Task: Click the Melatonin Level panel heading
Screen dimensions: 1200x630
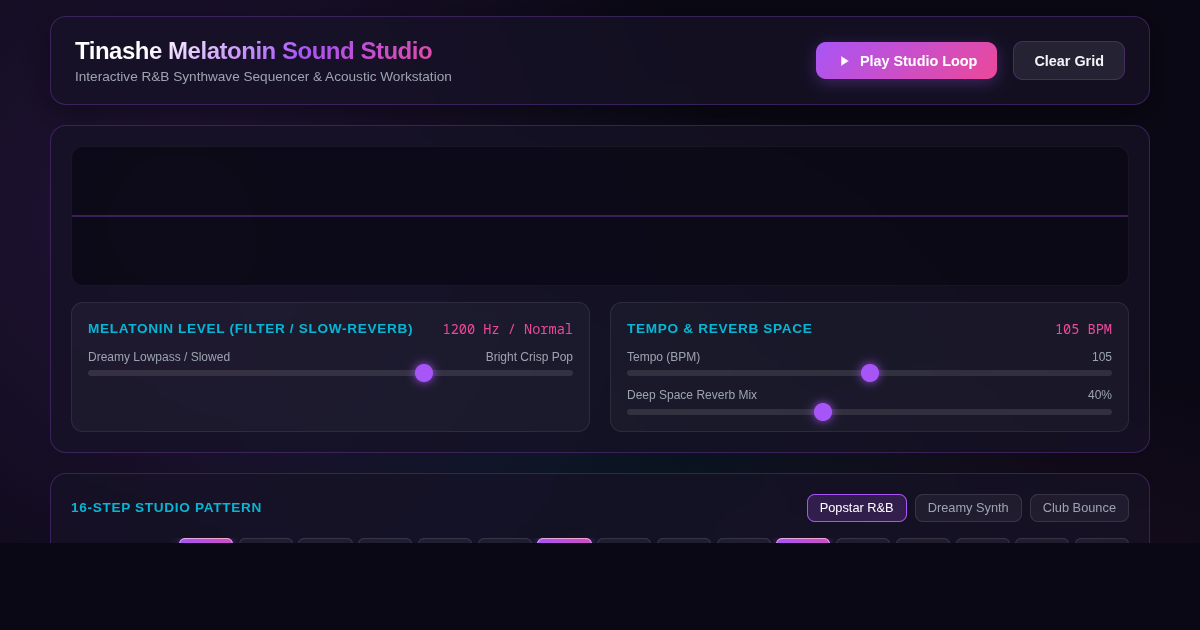Action: click(250, 329)
